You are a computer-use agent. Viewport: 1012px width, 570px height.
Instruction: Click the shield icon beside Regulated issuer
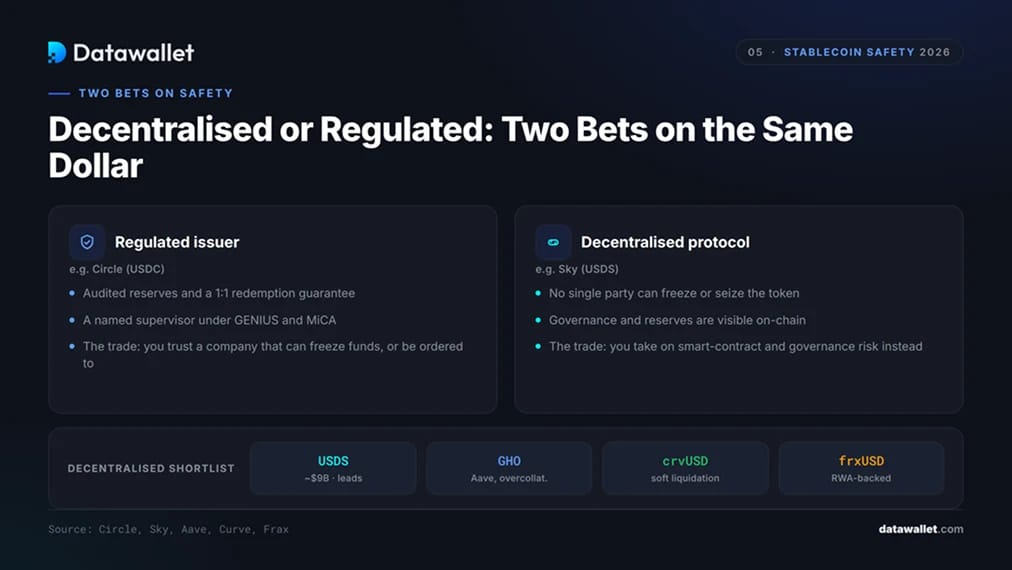87,242
